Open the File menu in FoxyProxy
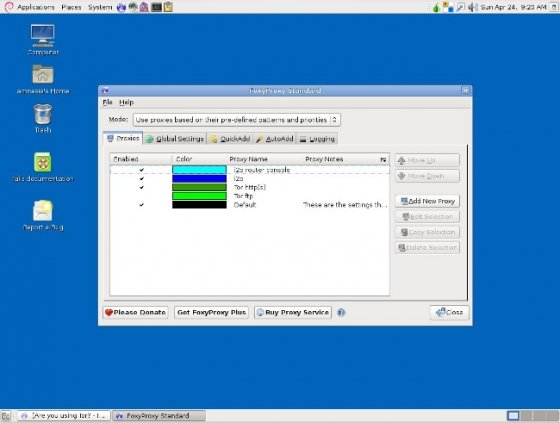The width and height of the screenshot is (560, 423). pyautogui.click(x=108, y=103)
